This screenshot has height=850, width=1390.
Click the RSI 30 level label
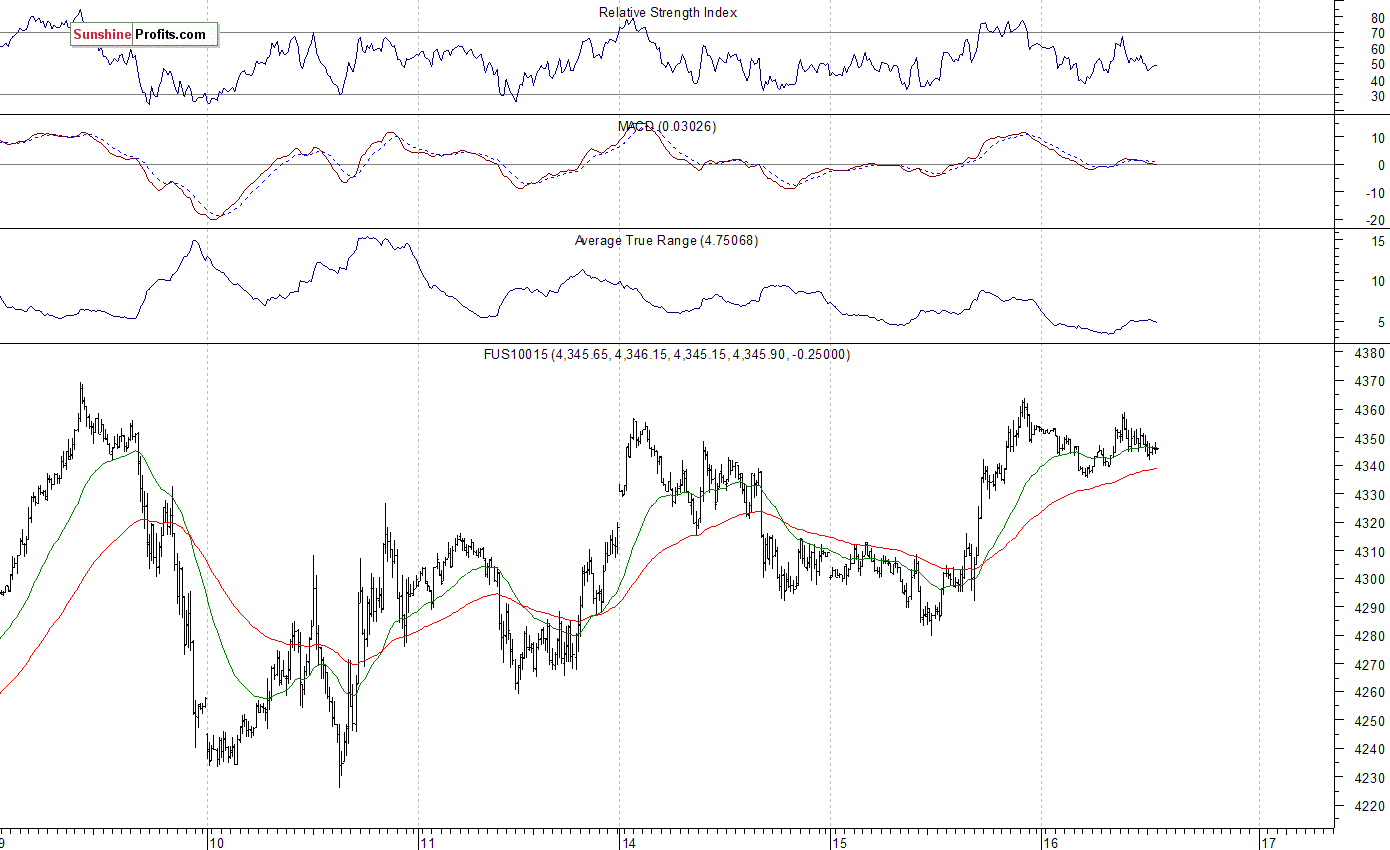1377,96
